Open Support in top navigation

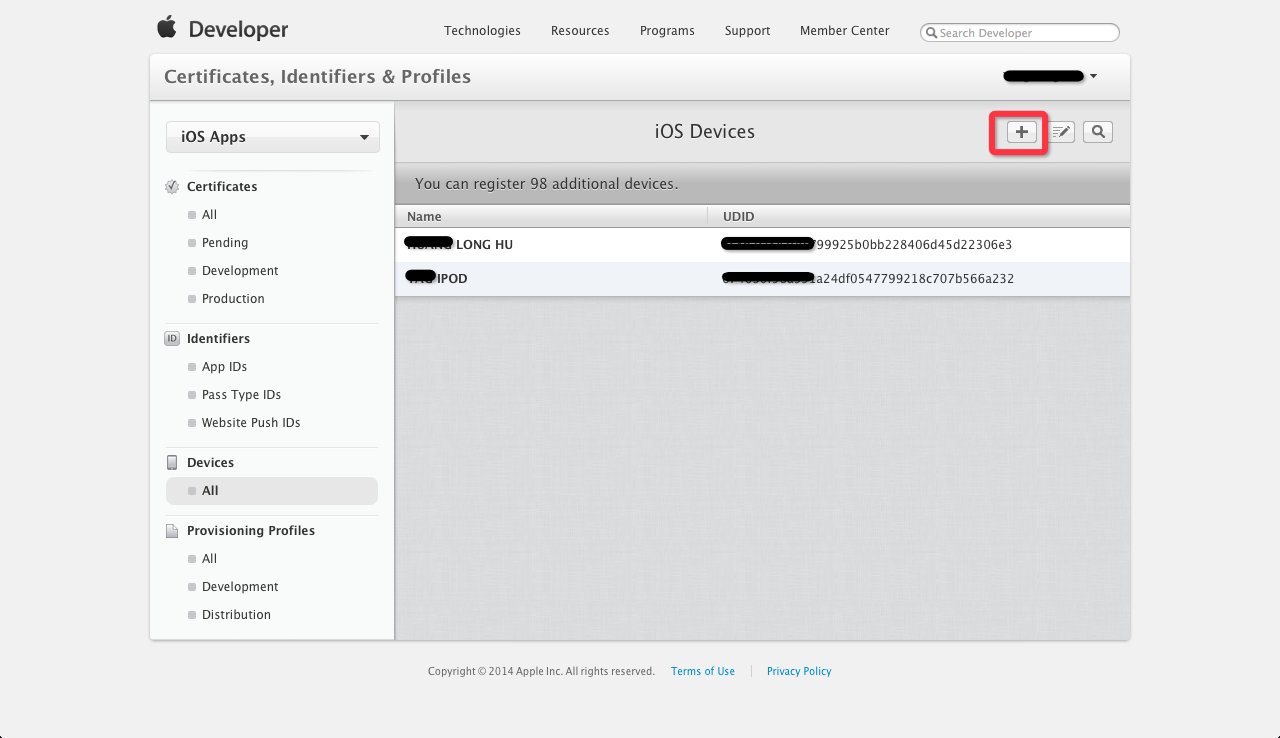pyautogui.click(x=747, y=31)
